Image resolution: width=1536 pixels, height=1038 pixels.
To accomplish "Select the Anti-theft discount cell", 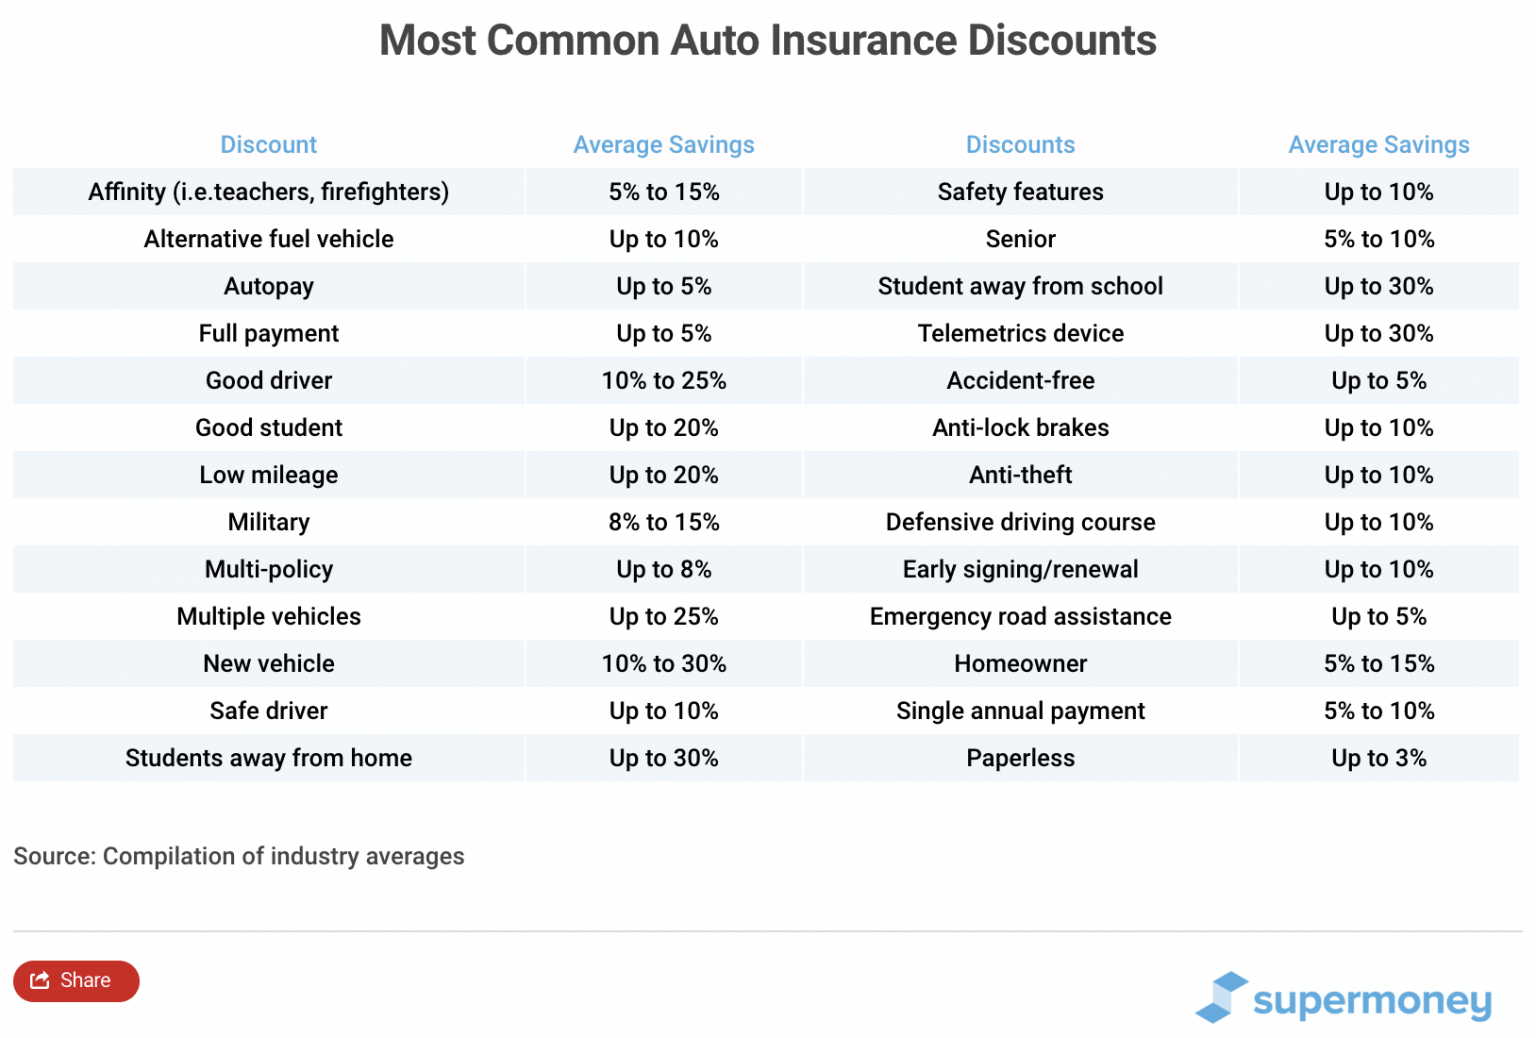I will click(x=1020, y=474).
